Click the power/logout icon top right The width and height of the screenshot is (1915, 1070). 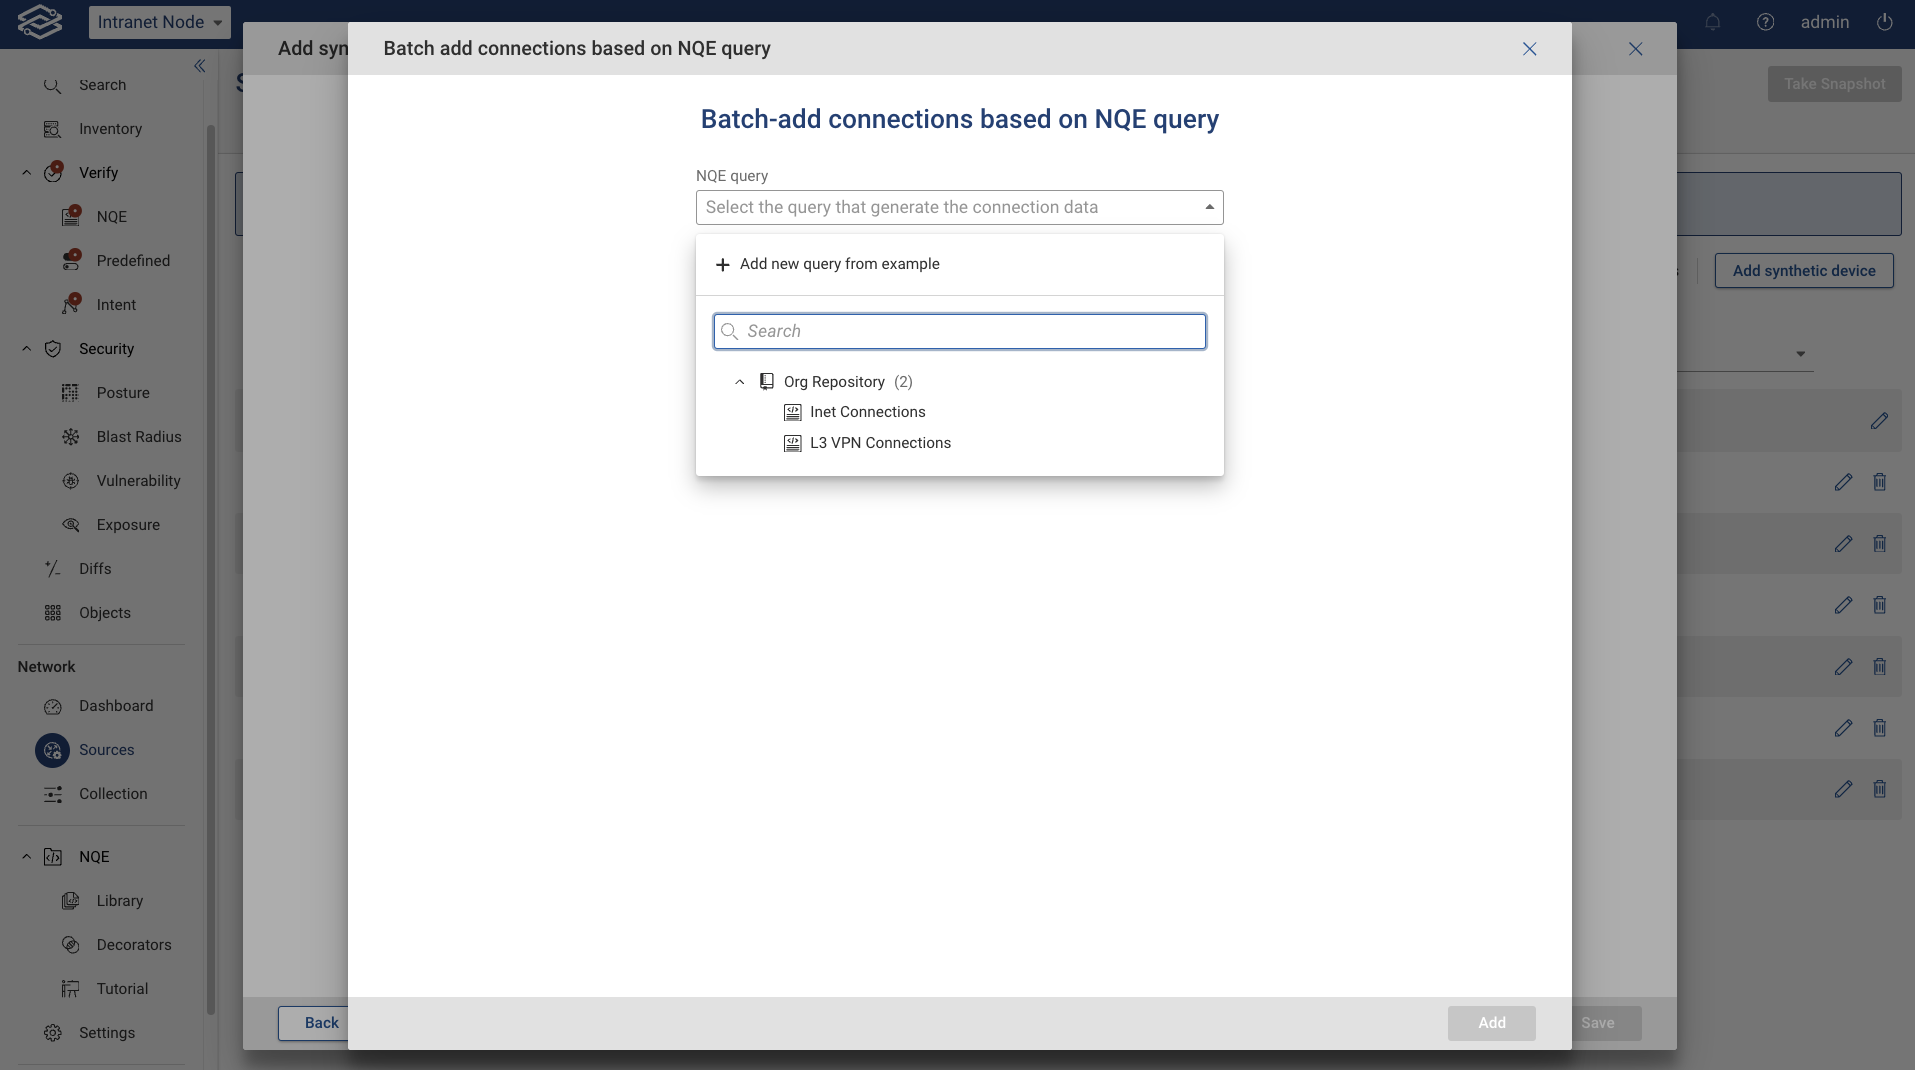tap(1885, 22)
